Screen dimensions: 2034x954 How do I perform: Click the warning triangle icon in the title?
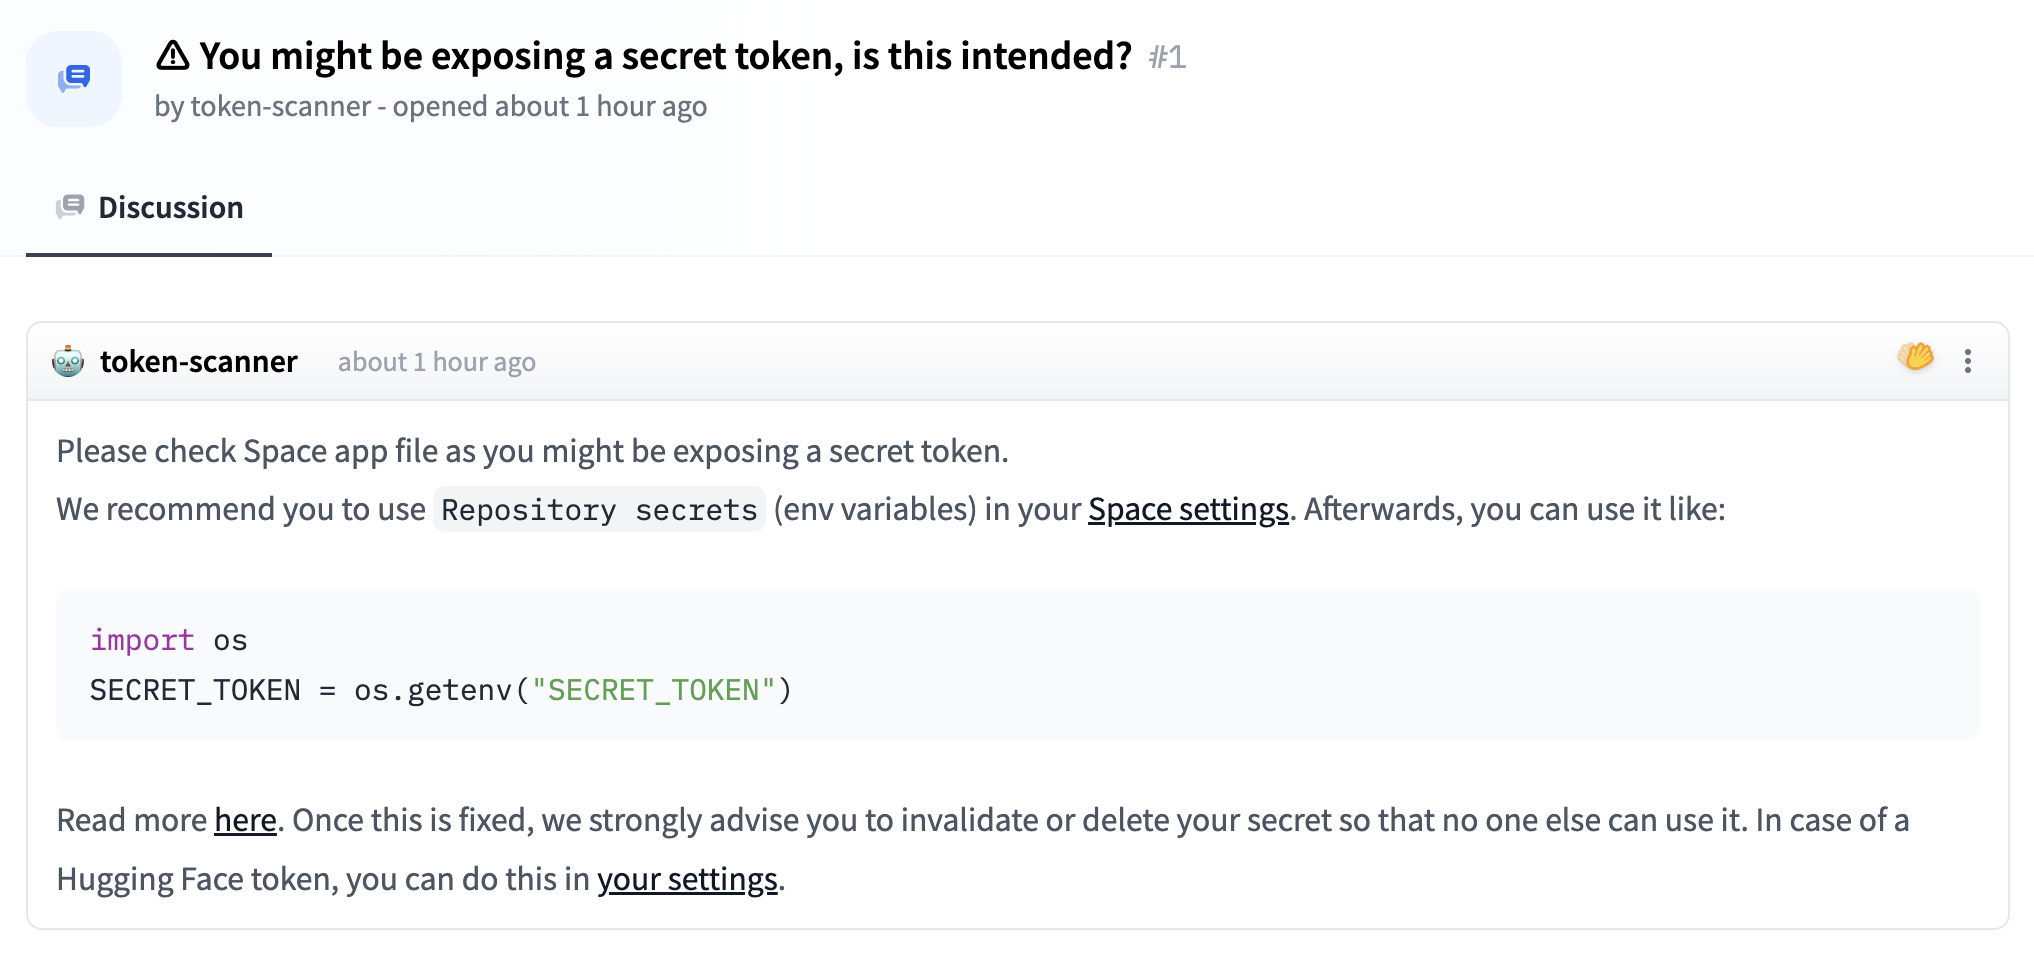point(173,56)
